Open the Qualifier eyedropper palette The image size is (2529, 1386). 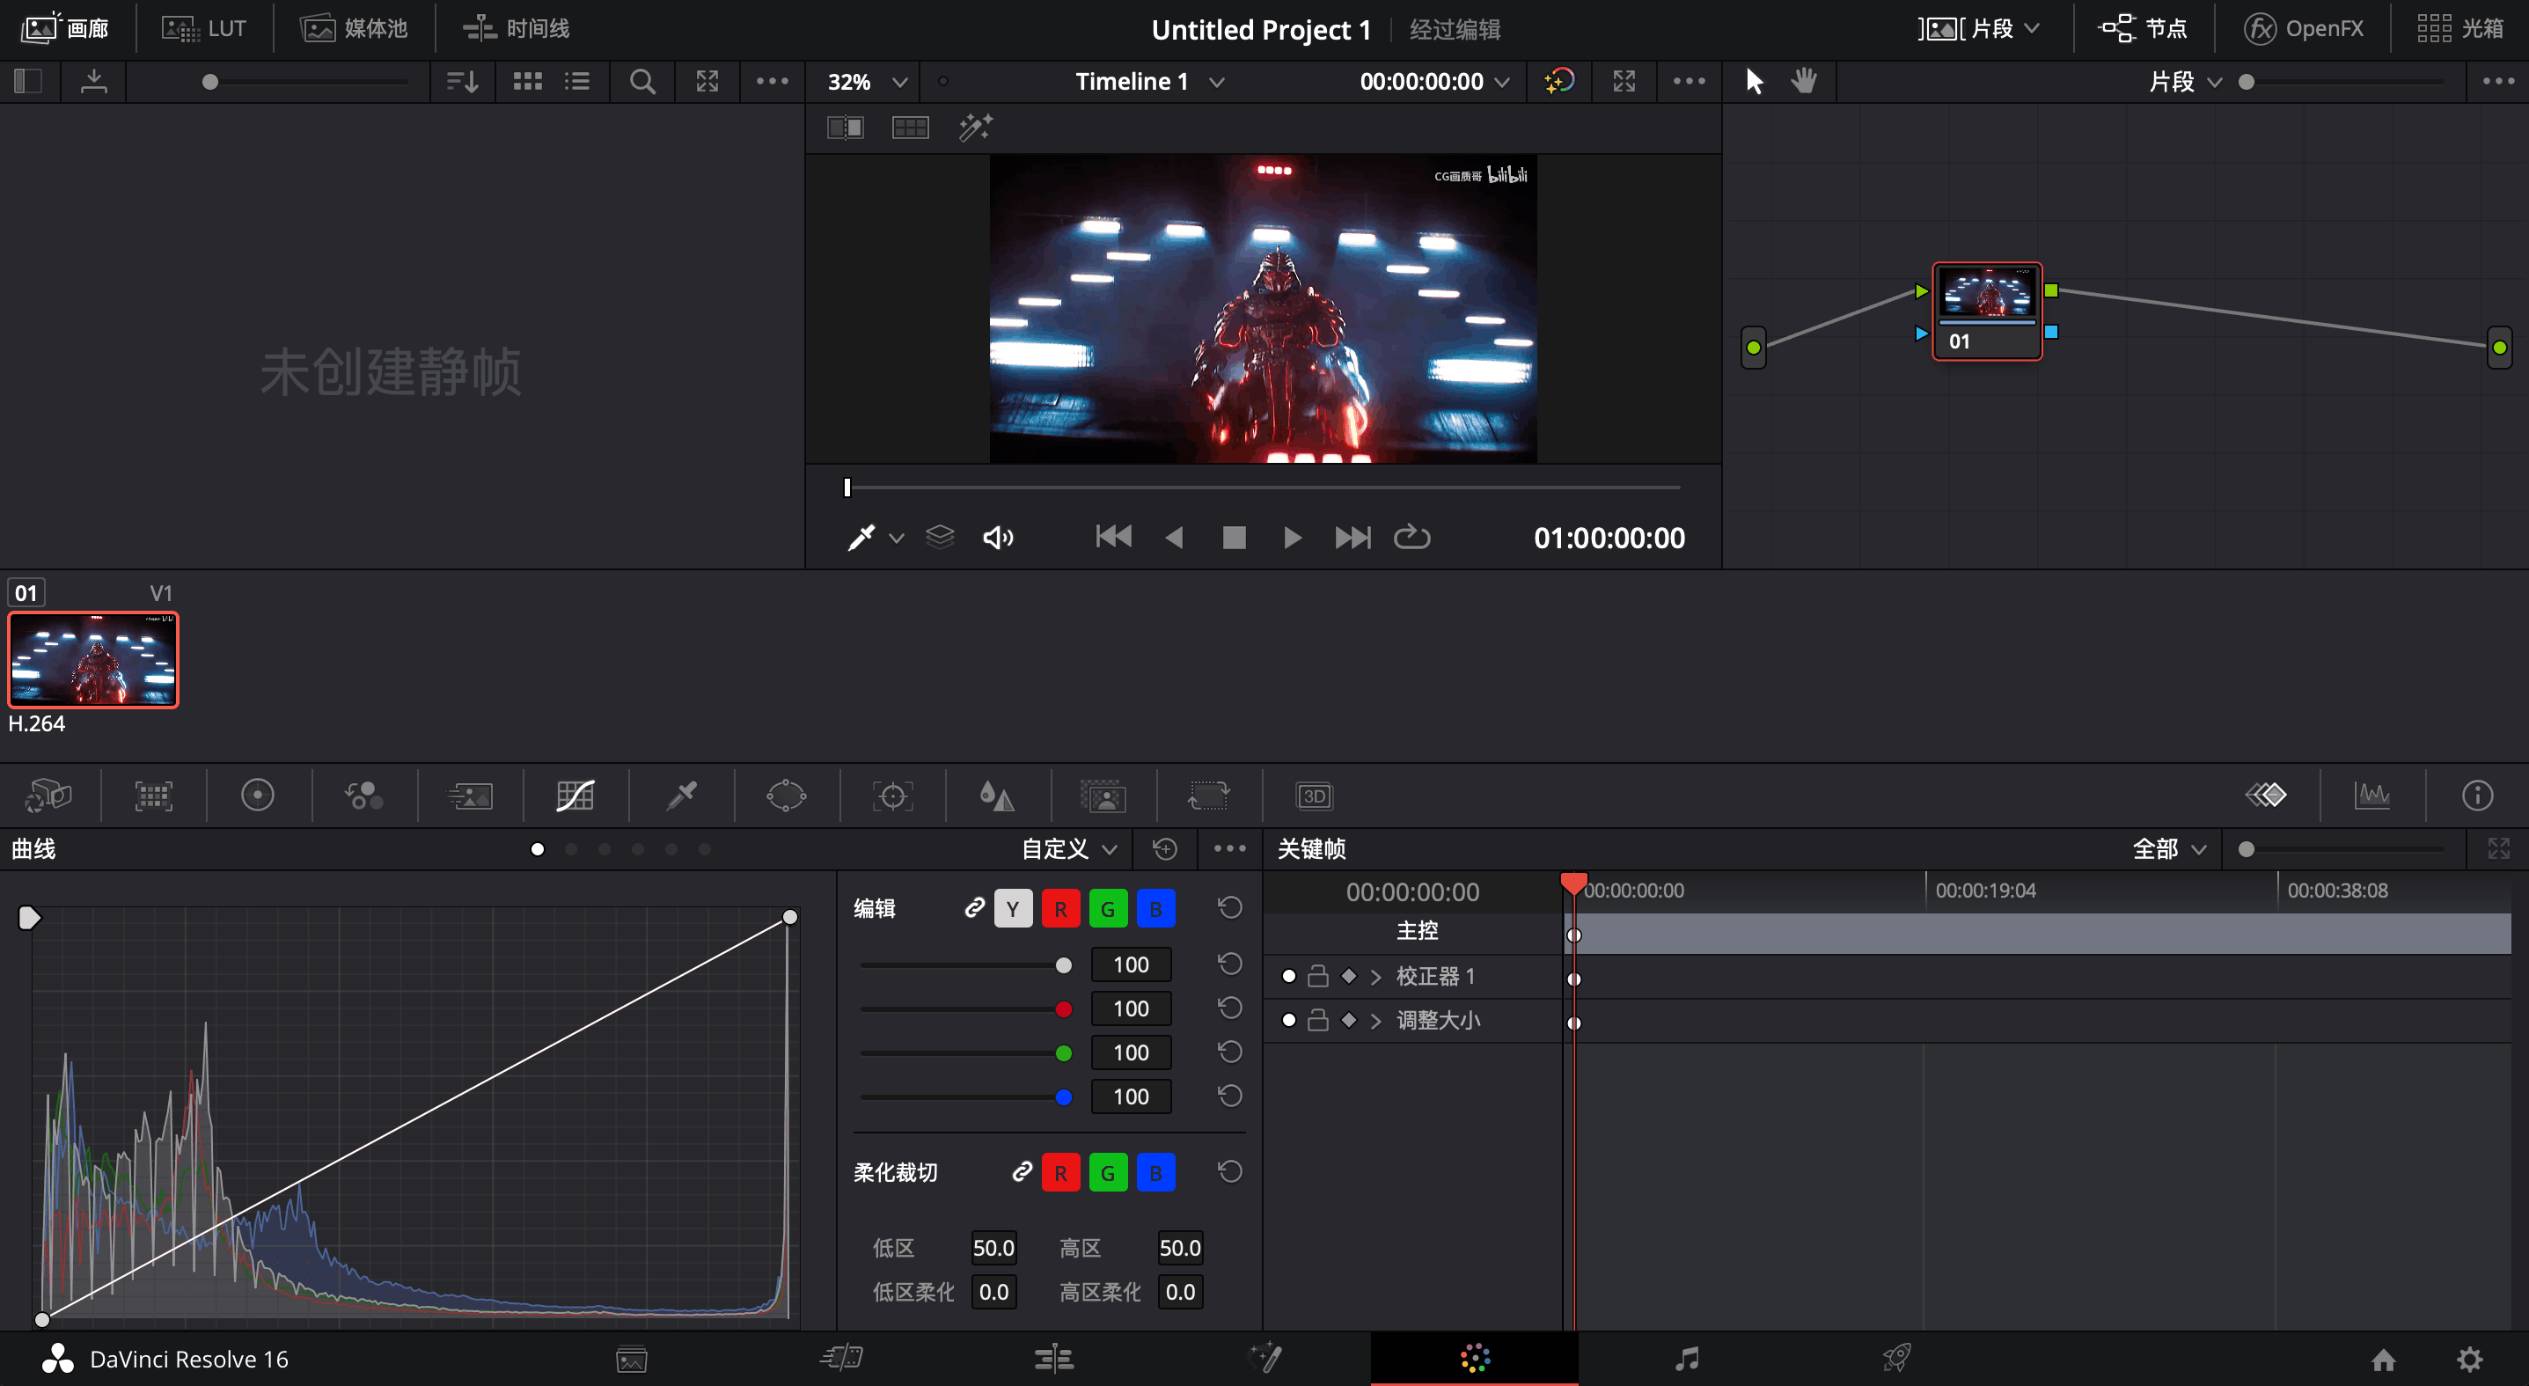[682, 796]
